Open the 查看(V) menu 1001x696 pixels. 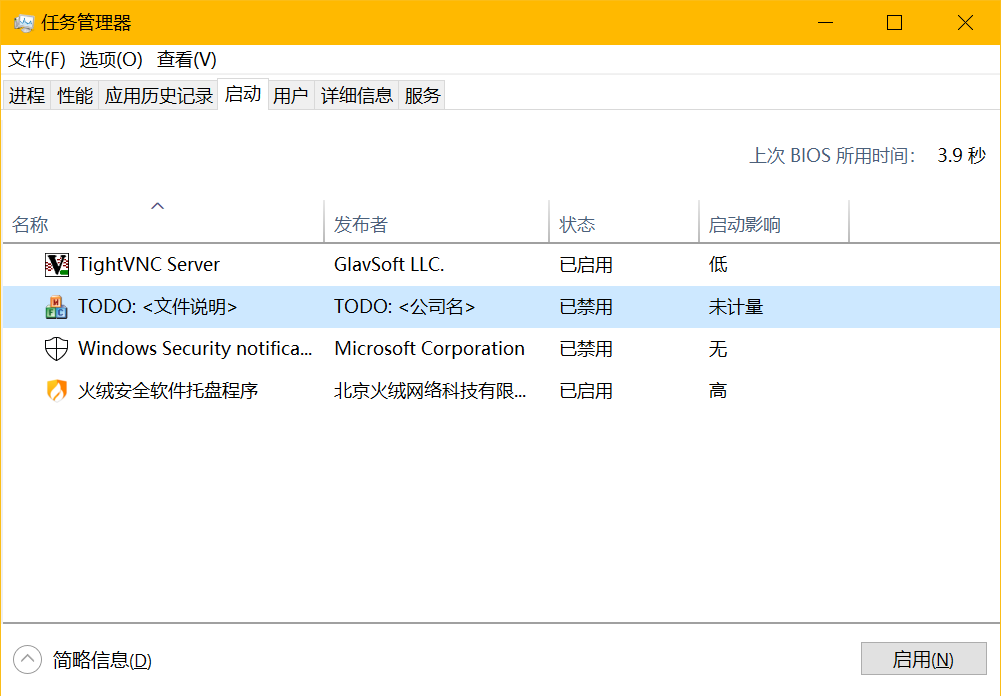[x=186, y=60]
